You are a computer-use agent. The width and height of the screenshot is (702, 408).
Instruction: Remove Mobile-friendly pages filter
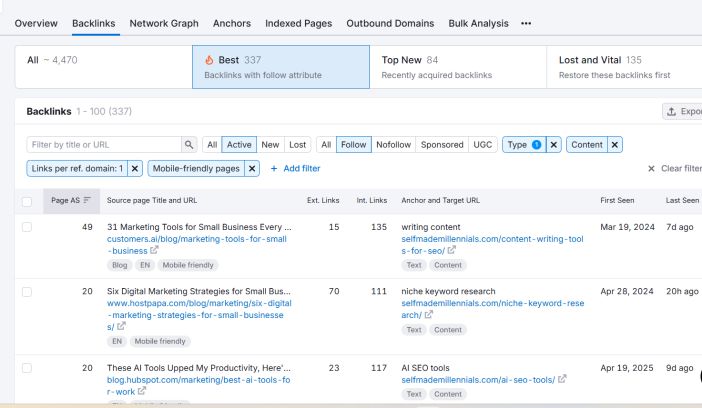click(252, 168)
